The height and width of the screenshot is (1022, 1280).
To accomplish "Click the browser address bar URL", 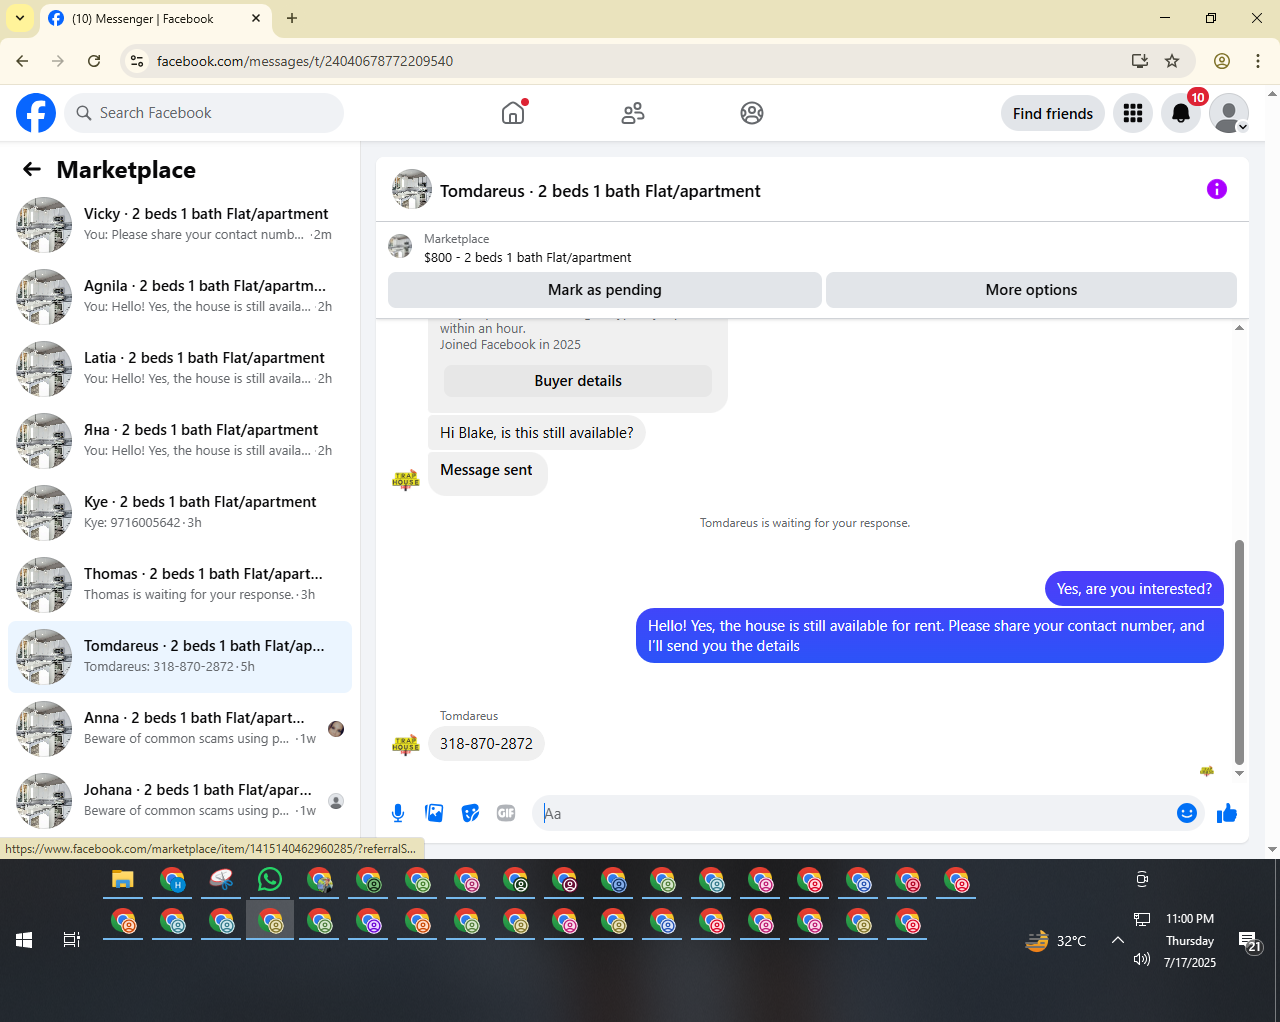I will click(x=305, y=61).
